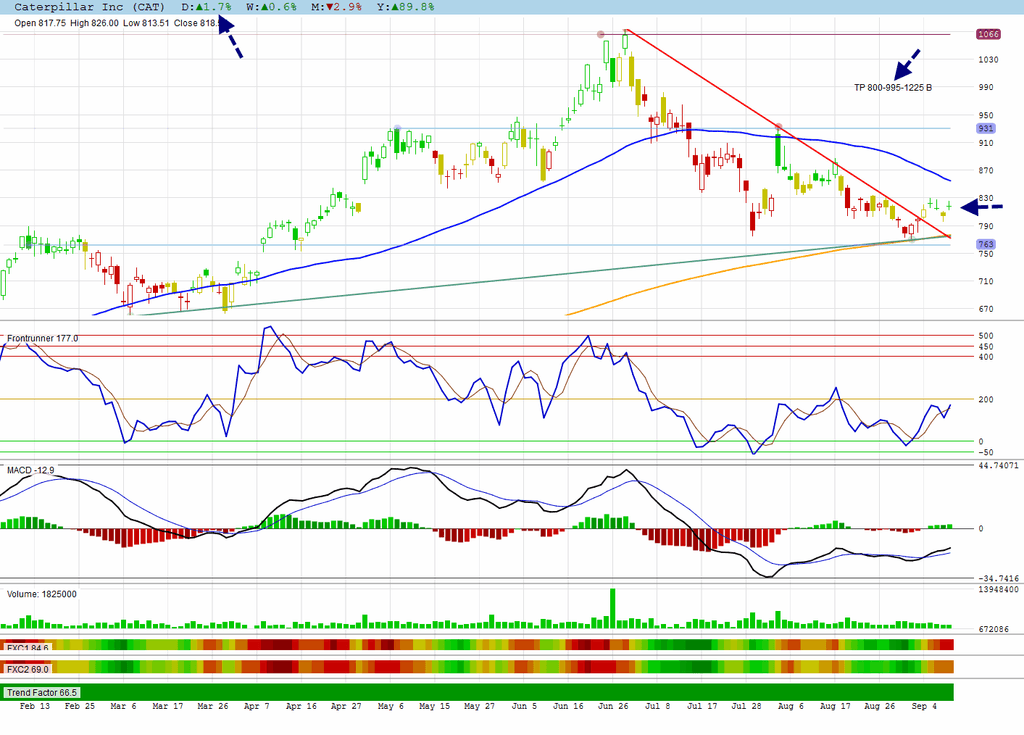
Task: Click the Caterpillar Inc (CAT) title
Action: 89,7
